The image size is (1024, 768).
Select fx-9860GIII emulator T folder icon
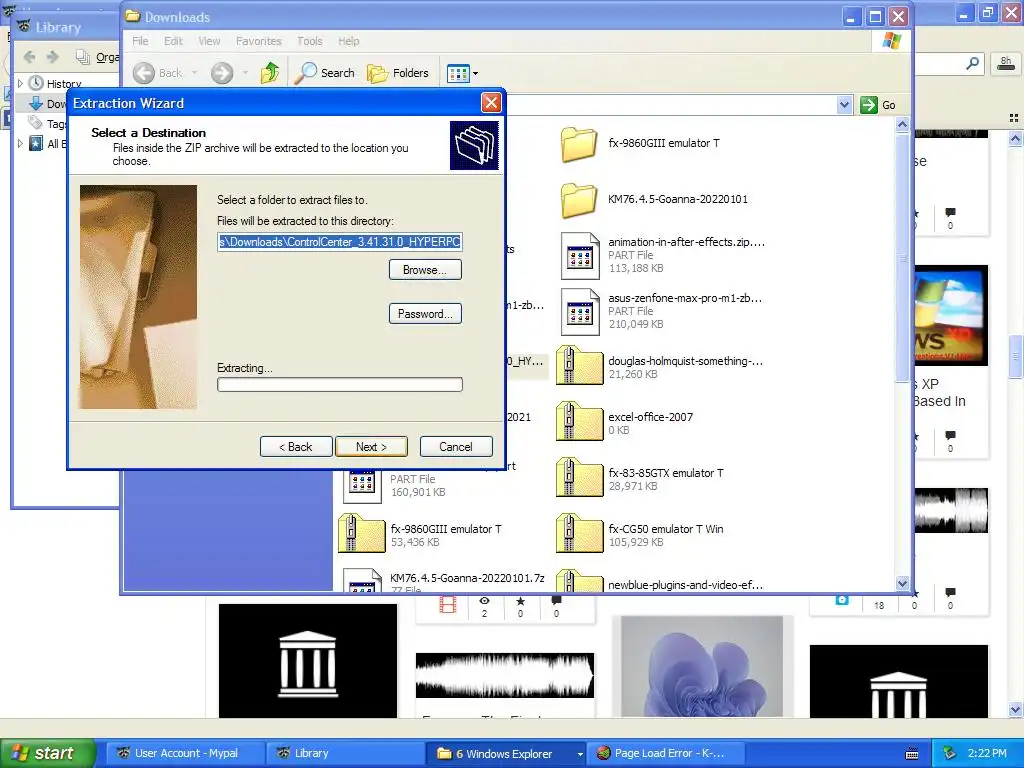[x=579, y=144]
